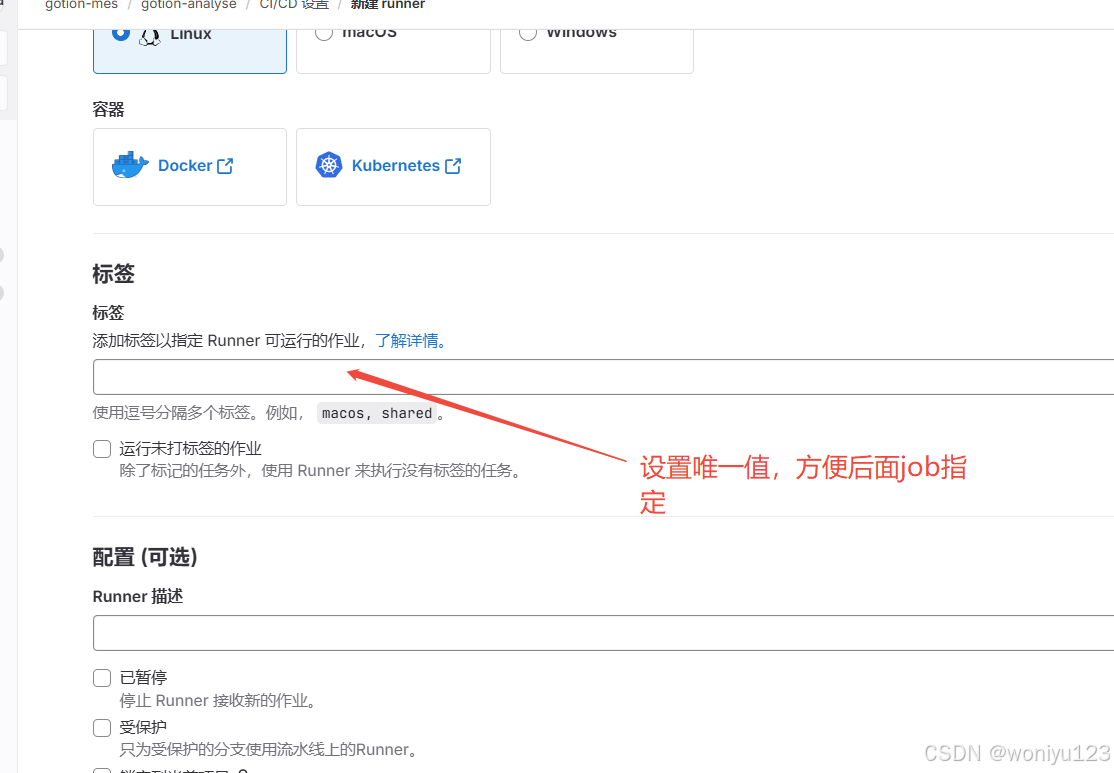Enable the 受保护 protected runner checkbox
1114x773 pixels.
click(x=101, y=727)
